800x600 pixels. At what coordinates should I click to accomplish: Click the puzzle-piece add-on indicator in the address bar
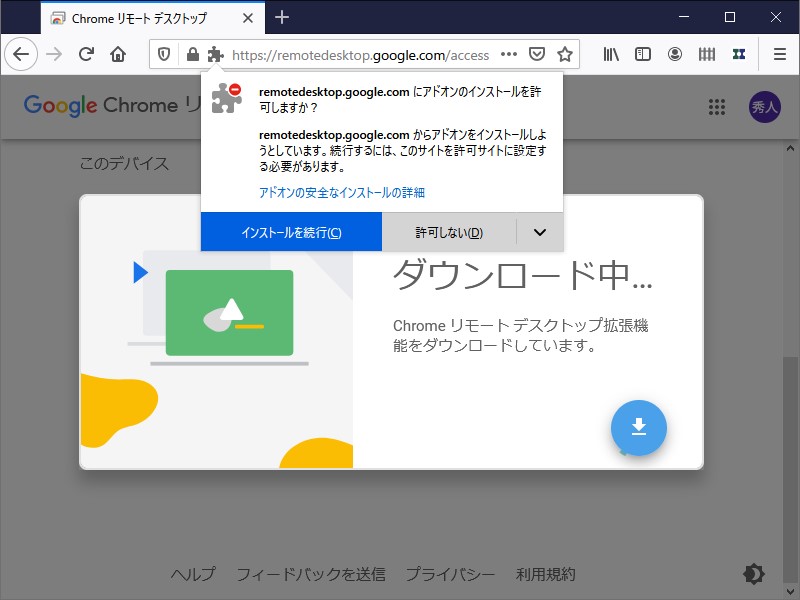point(216,54)
